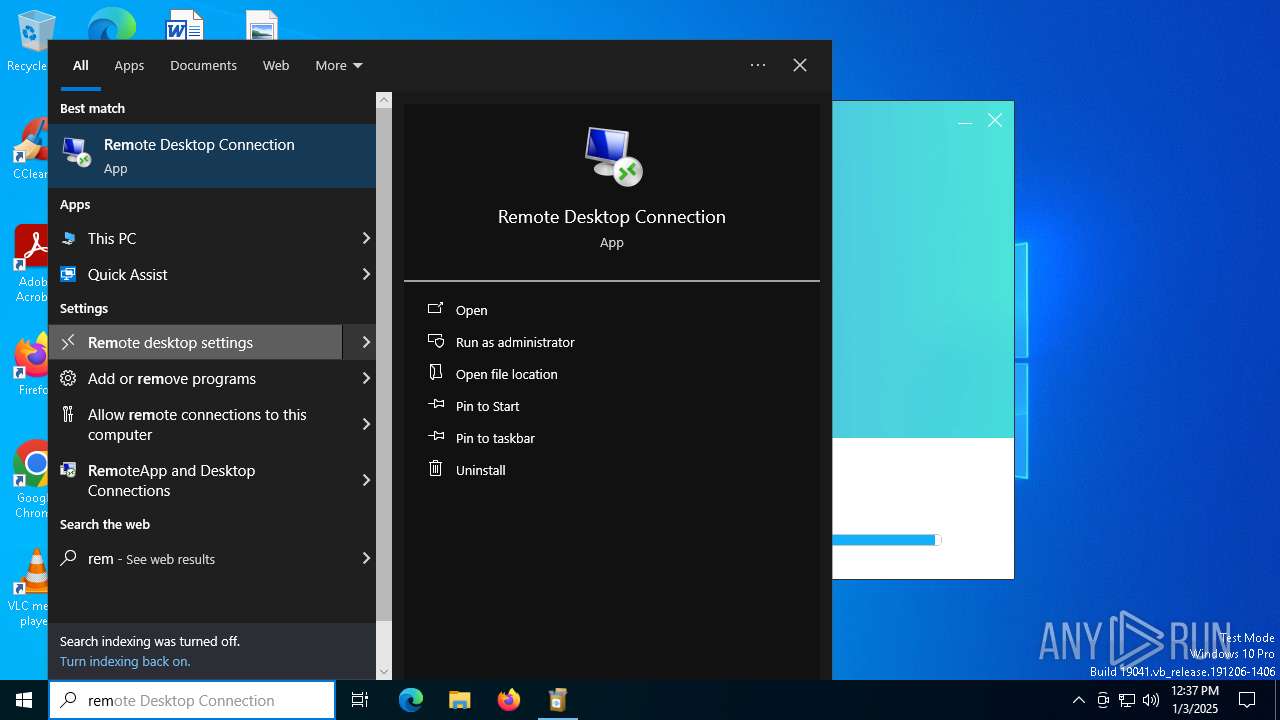Launch Firefox from the taskbar
Viewport: 1280px width, 720px height.
click(x=509, y=700)
